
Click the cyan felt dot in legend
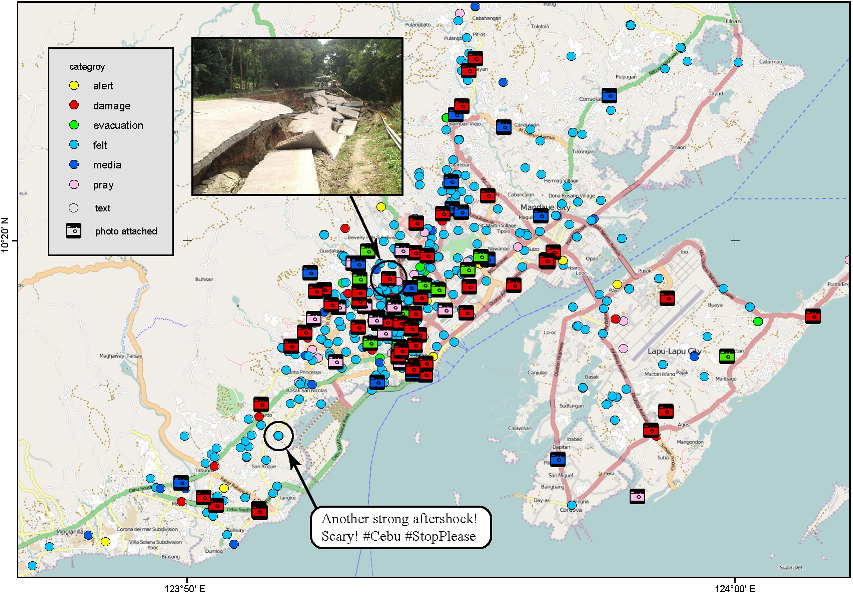click(74, 145)
